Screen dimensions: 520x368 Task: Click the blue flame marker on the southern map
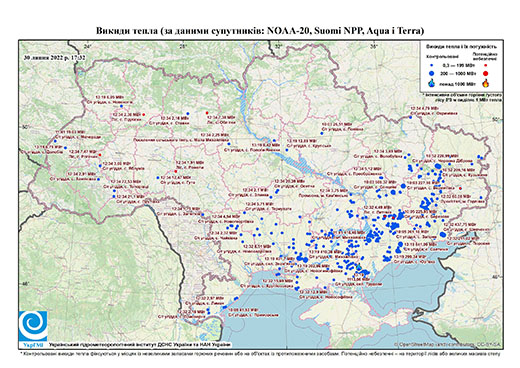(359, 267)
